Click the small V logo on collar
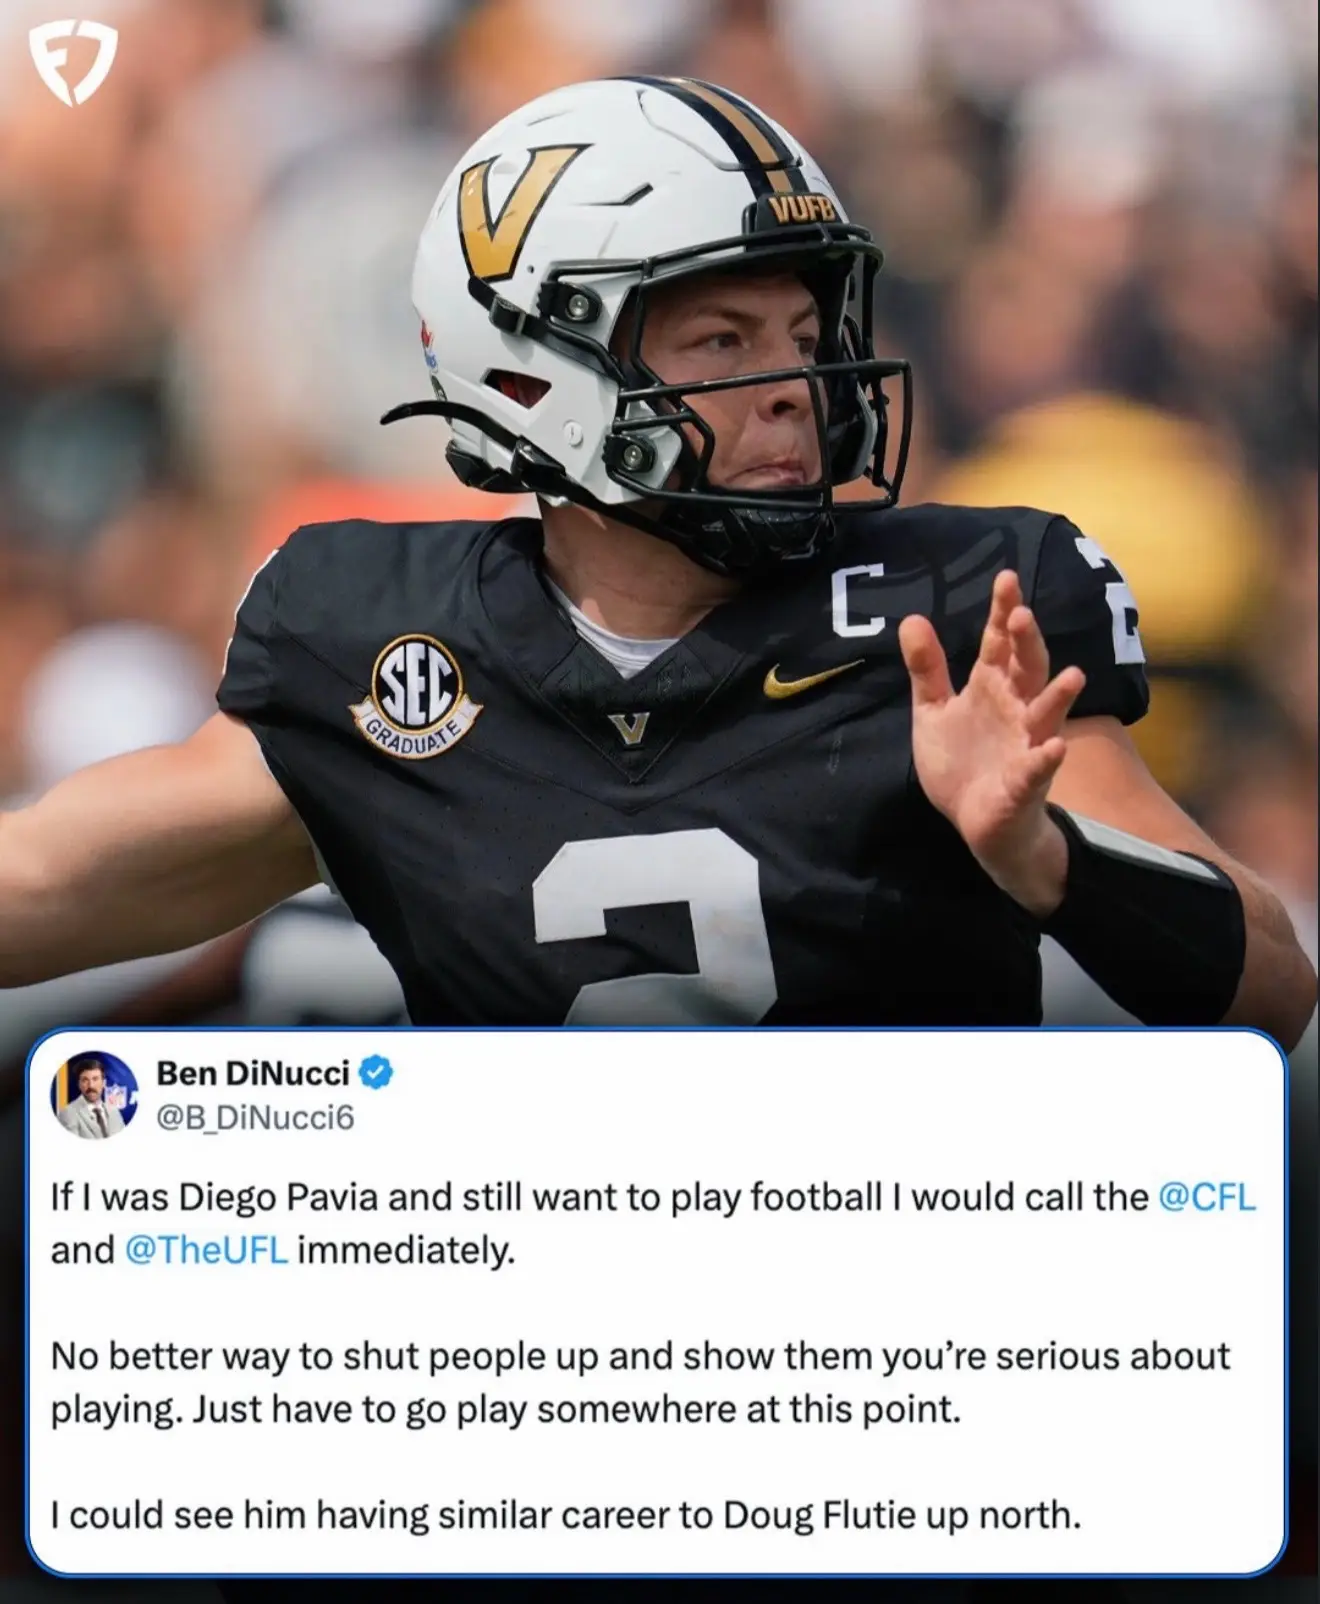1320x1604 pixels. [629, 727]
